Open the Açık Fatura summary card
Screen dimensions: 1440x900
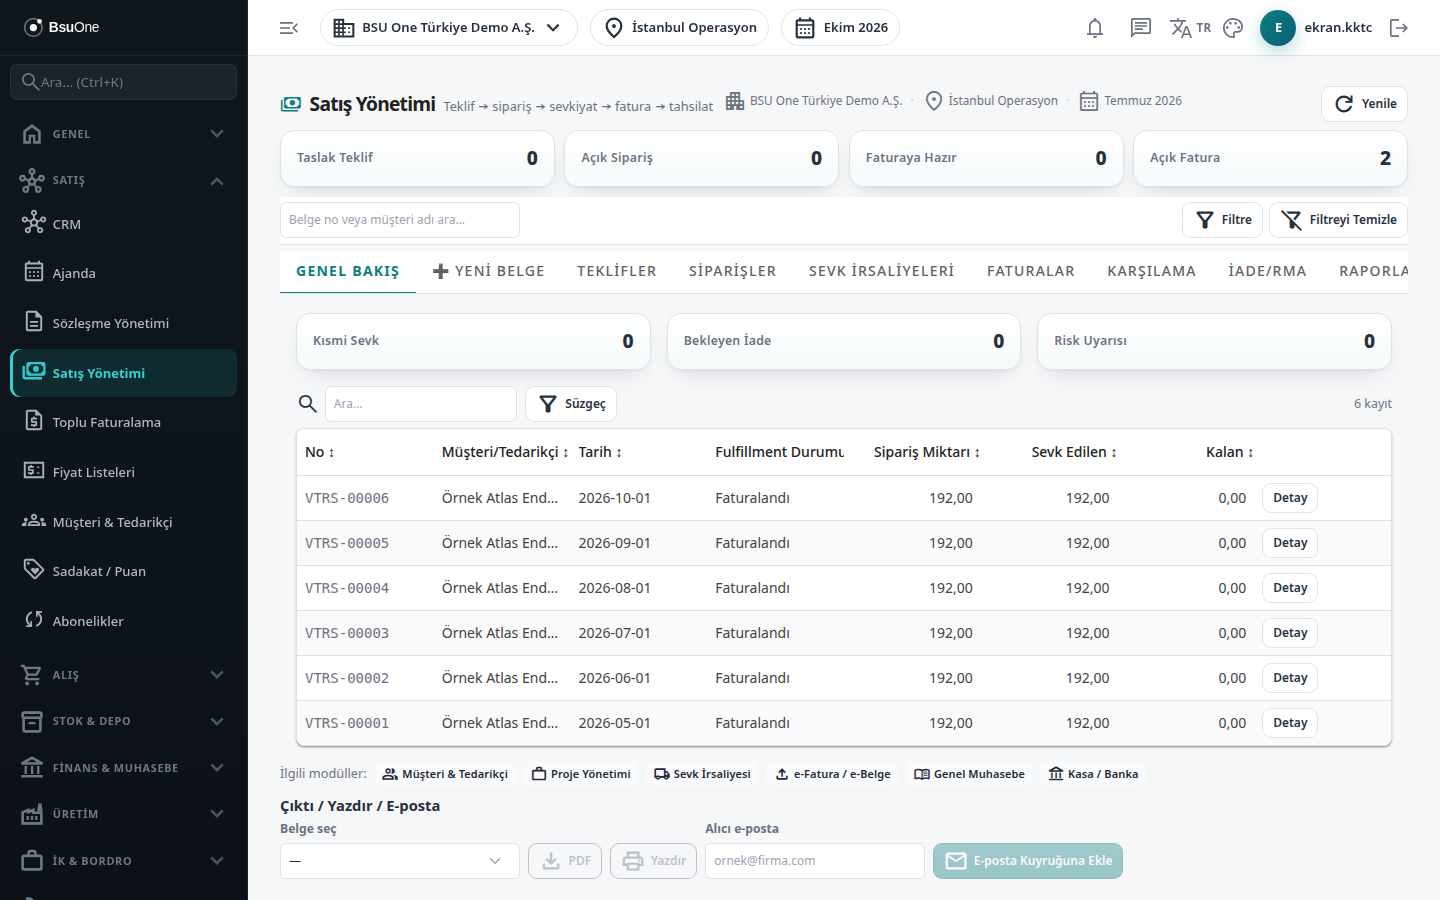pos(1270,158)
